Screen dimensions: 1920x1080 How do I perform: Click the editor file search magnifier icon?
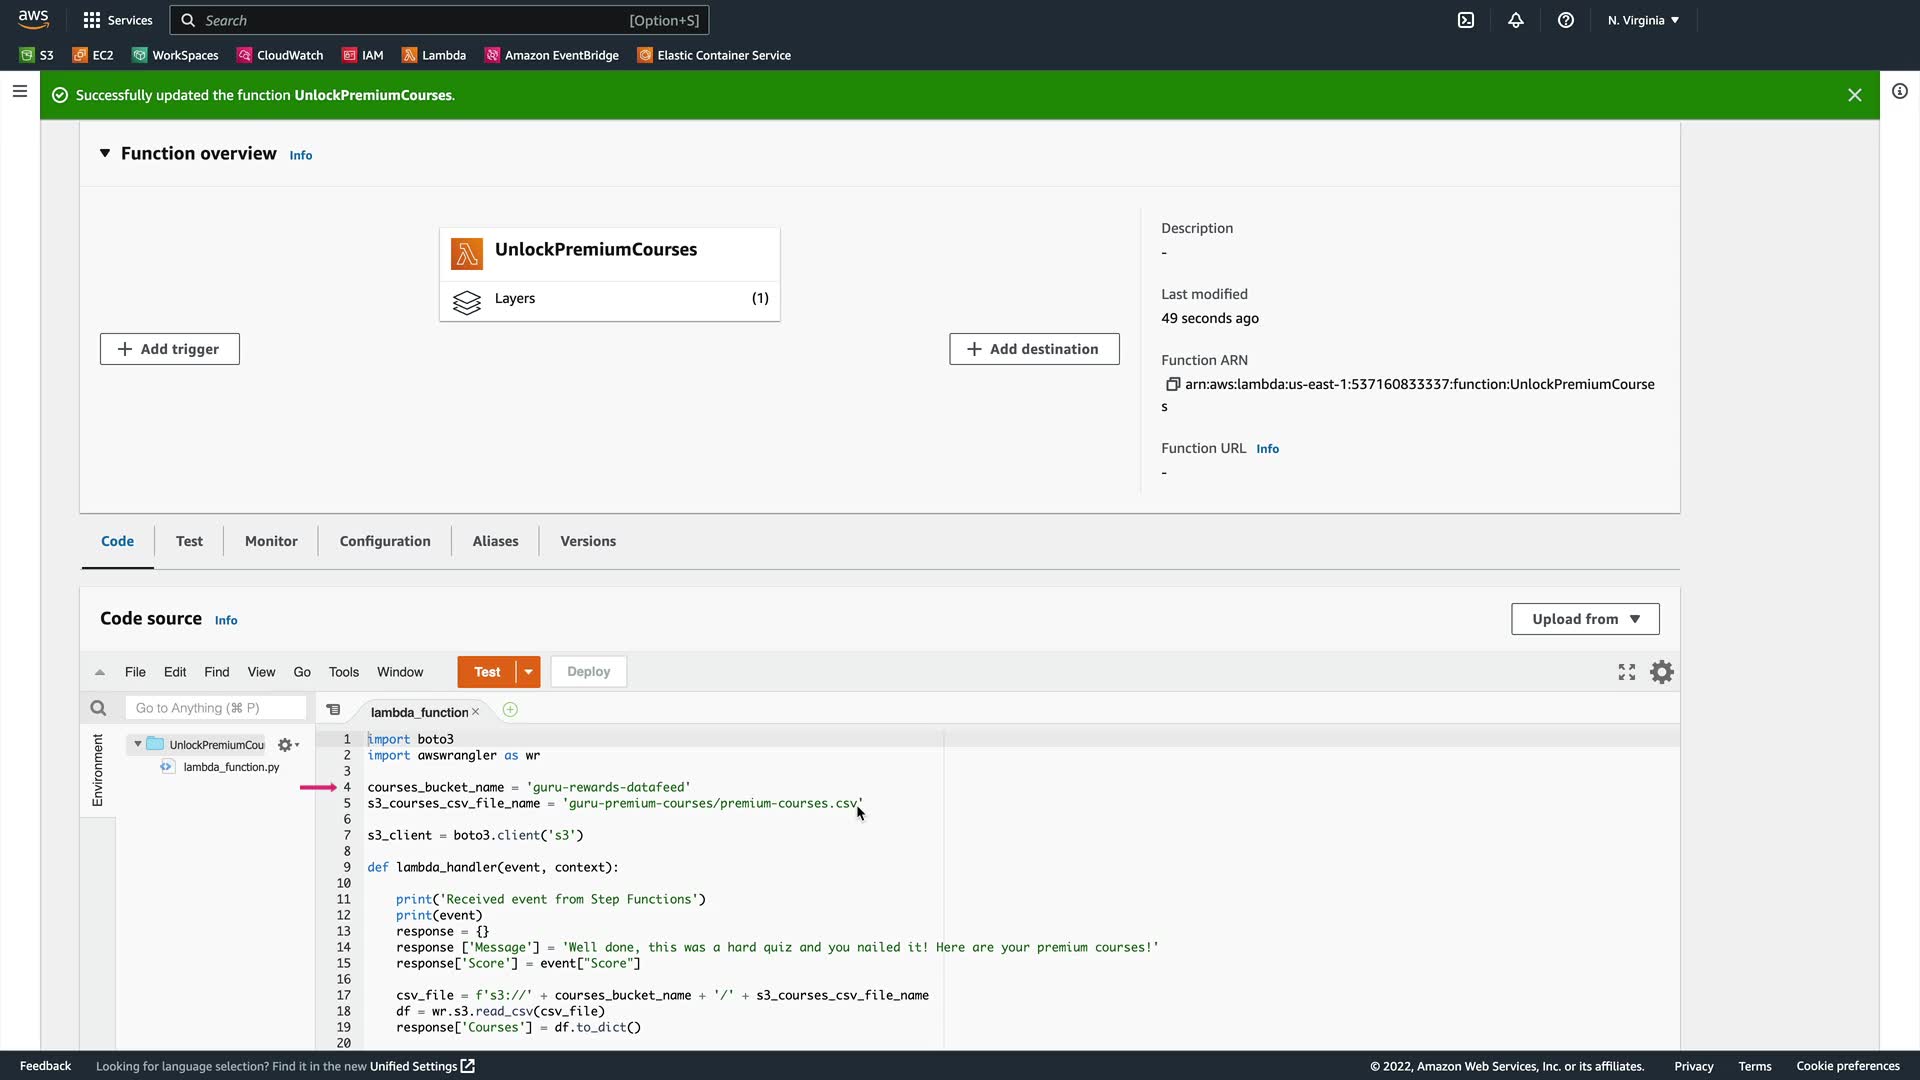(x=98, y=708)
